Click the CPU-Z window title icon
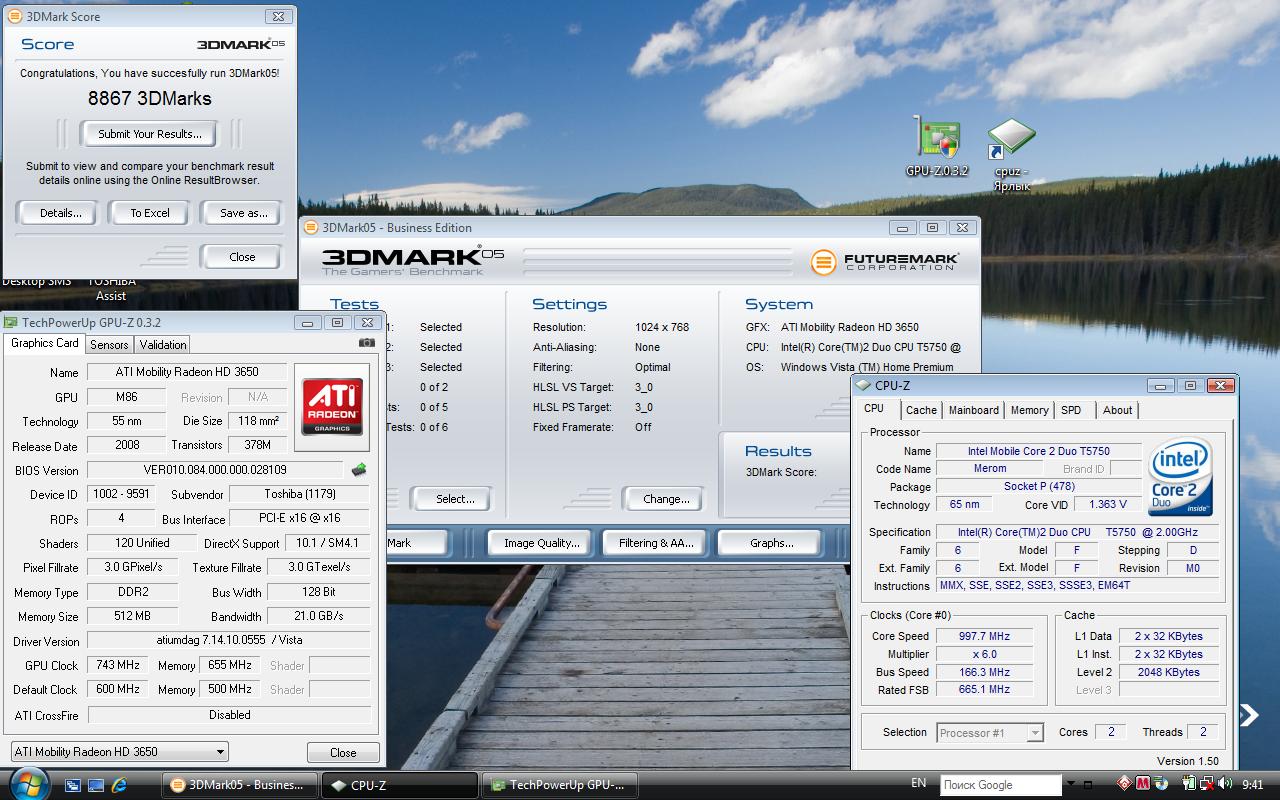This screenshot has height=800, width=1280. point(863,385)
